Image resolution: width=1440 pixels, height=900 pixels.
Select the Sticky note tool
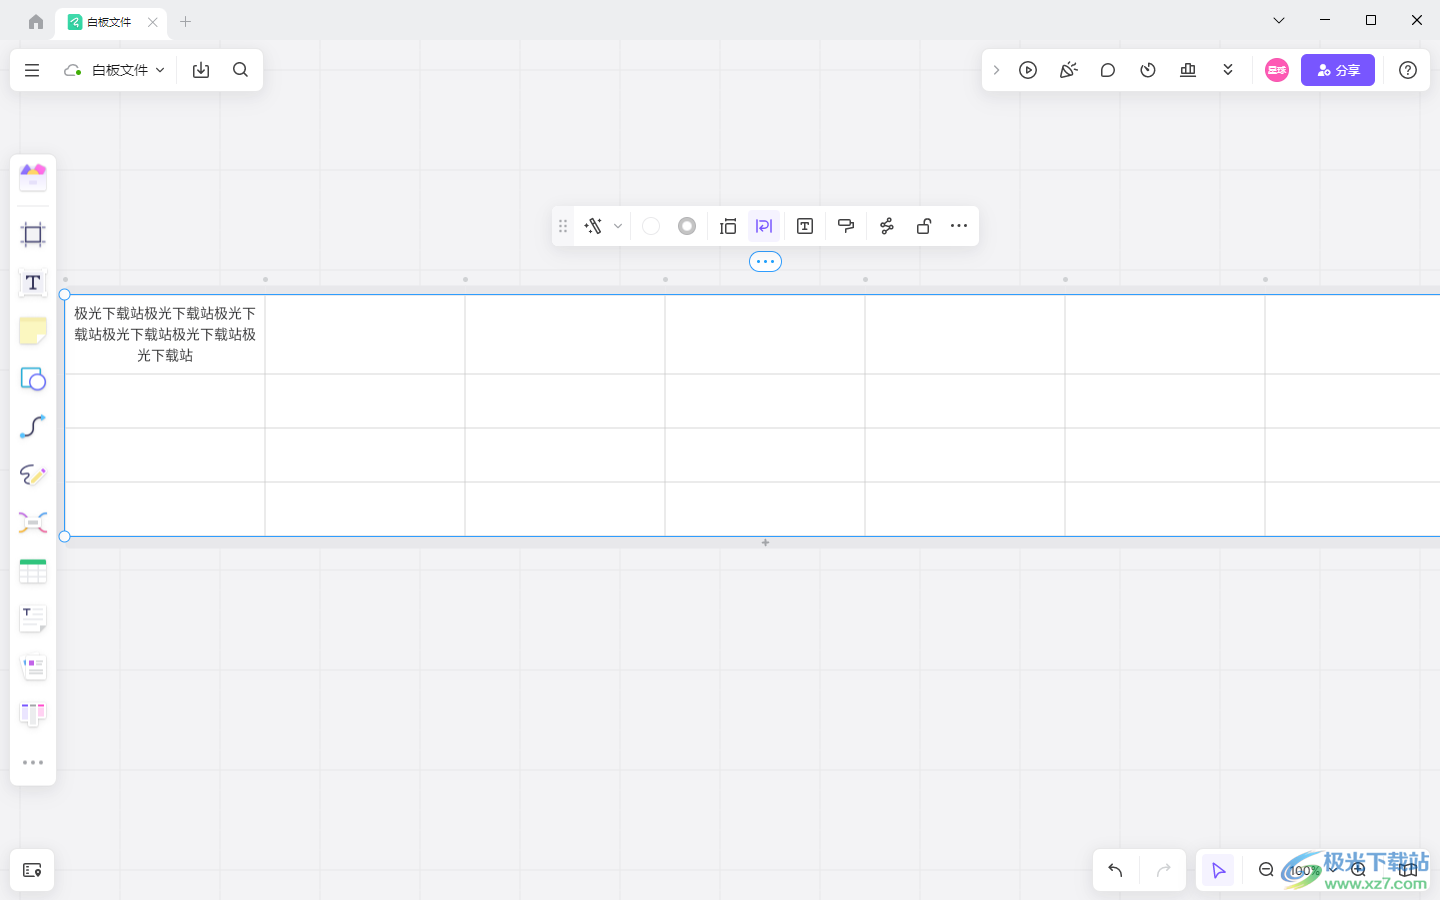point(33,331)
